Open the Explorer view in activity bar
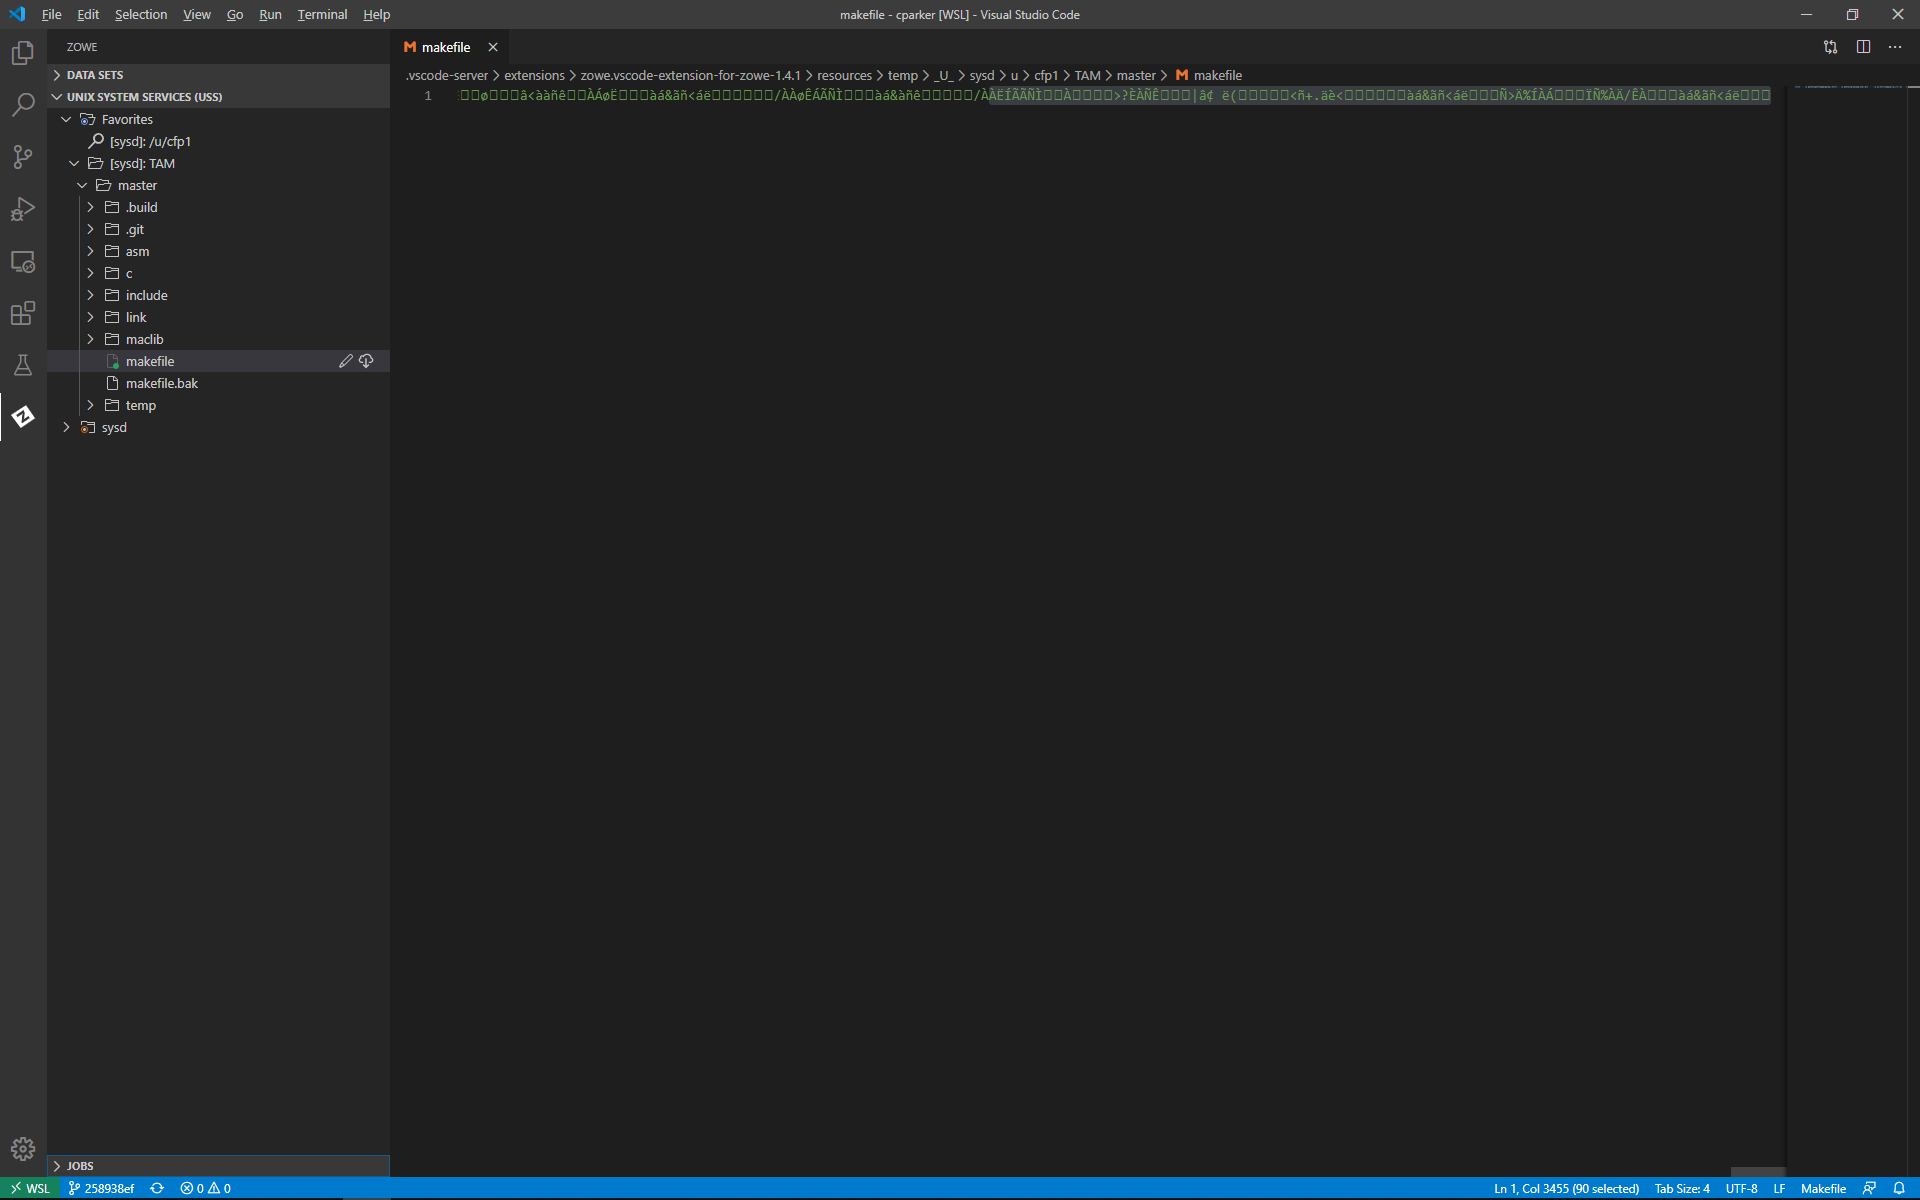The image size is (1920, 1200). (23, 52)
